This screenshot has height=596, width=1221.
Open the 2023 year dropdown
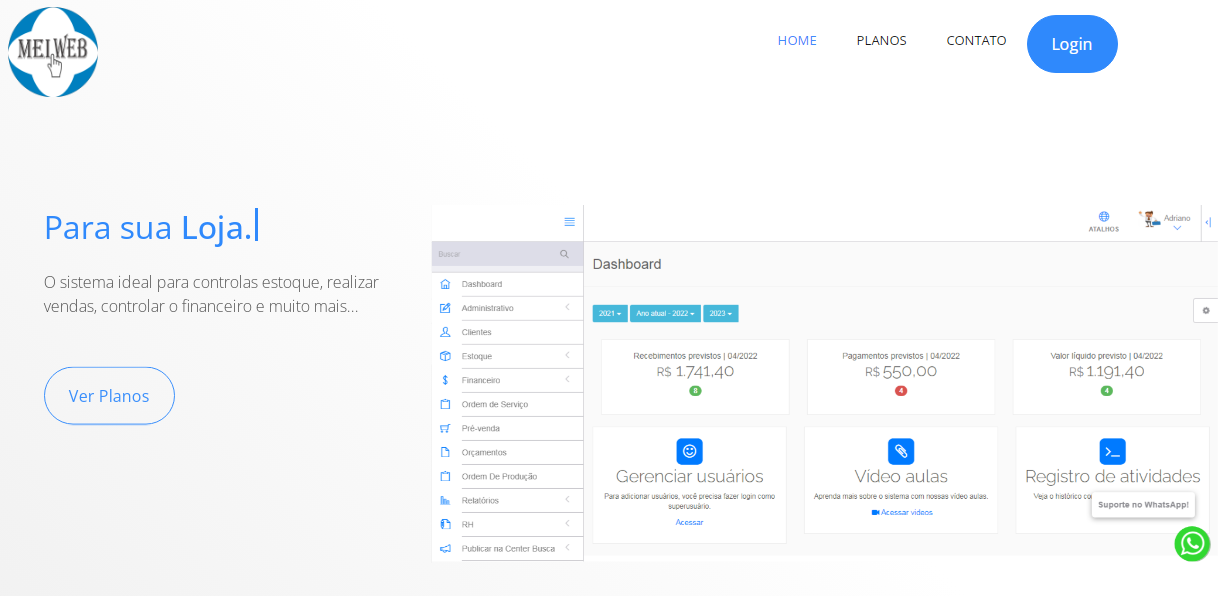tap(720, 314)
